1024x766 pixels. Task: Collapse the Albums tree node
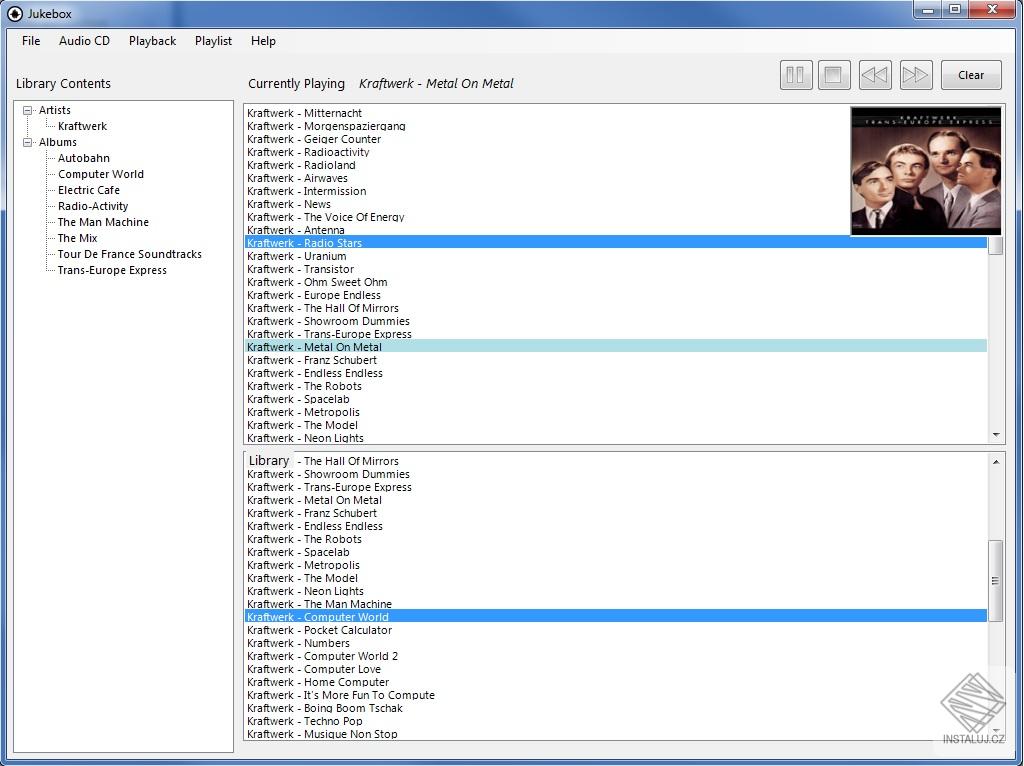coord(27,142)
